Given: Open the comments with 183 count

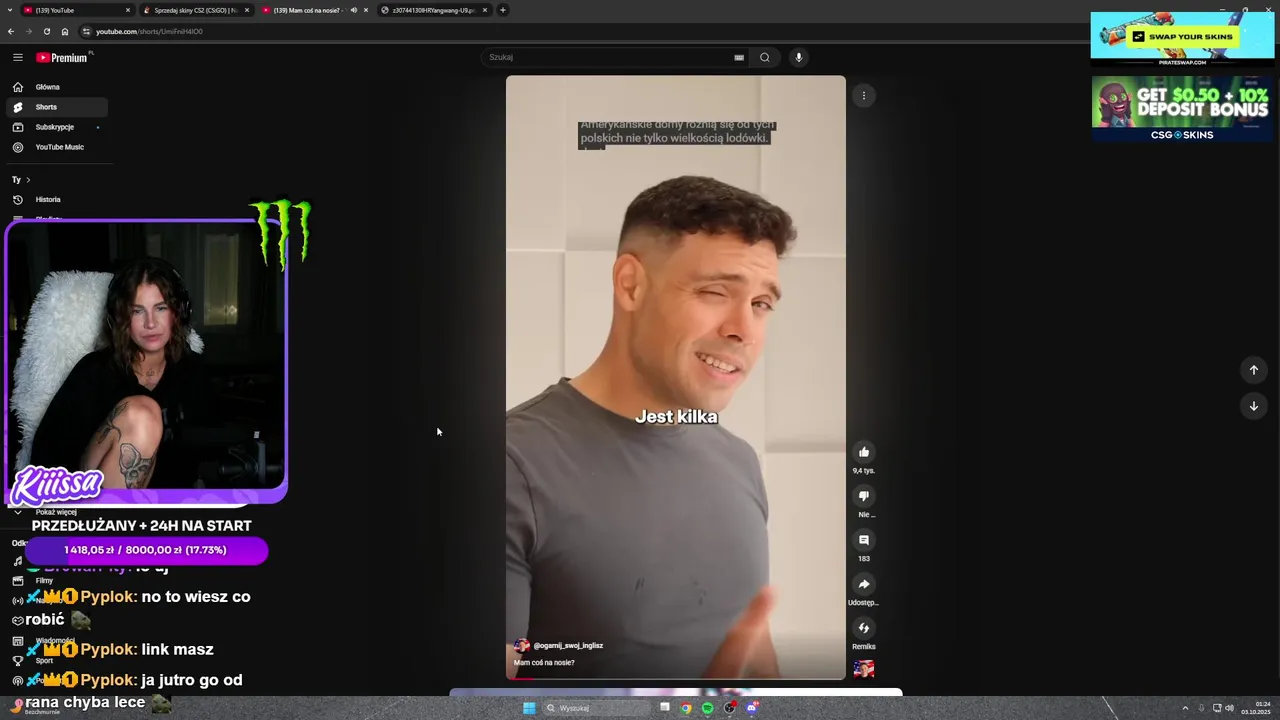Looking at the screenshot, I should tap(864, 540).
